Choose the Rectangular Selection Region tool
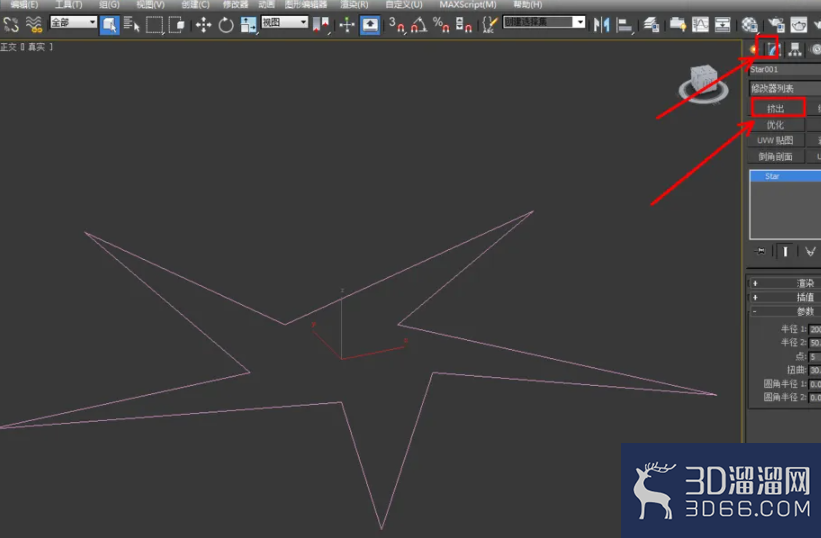Viewport: 821px width, 538px height. [154, 25]
